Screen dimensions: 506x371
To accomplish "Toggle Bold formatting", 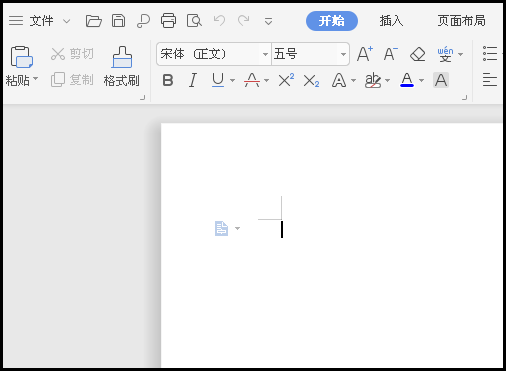I will 168,80.
